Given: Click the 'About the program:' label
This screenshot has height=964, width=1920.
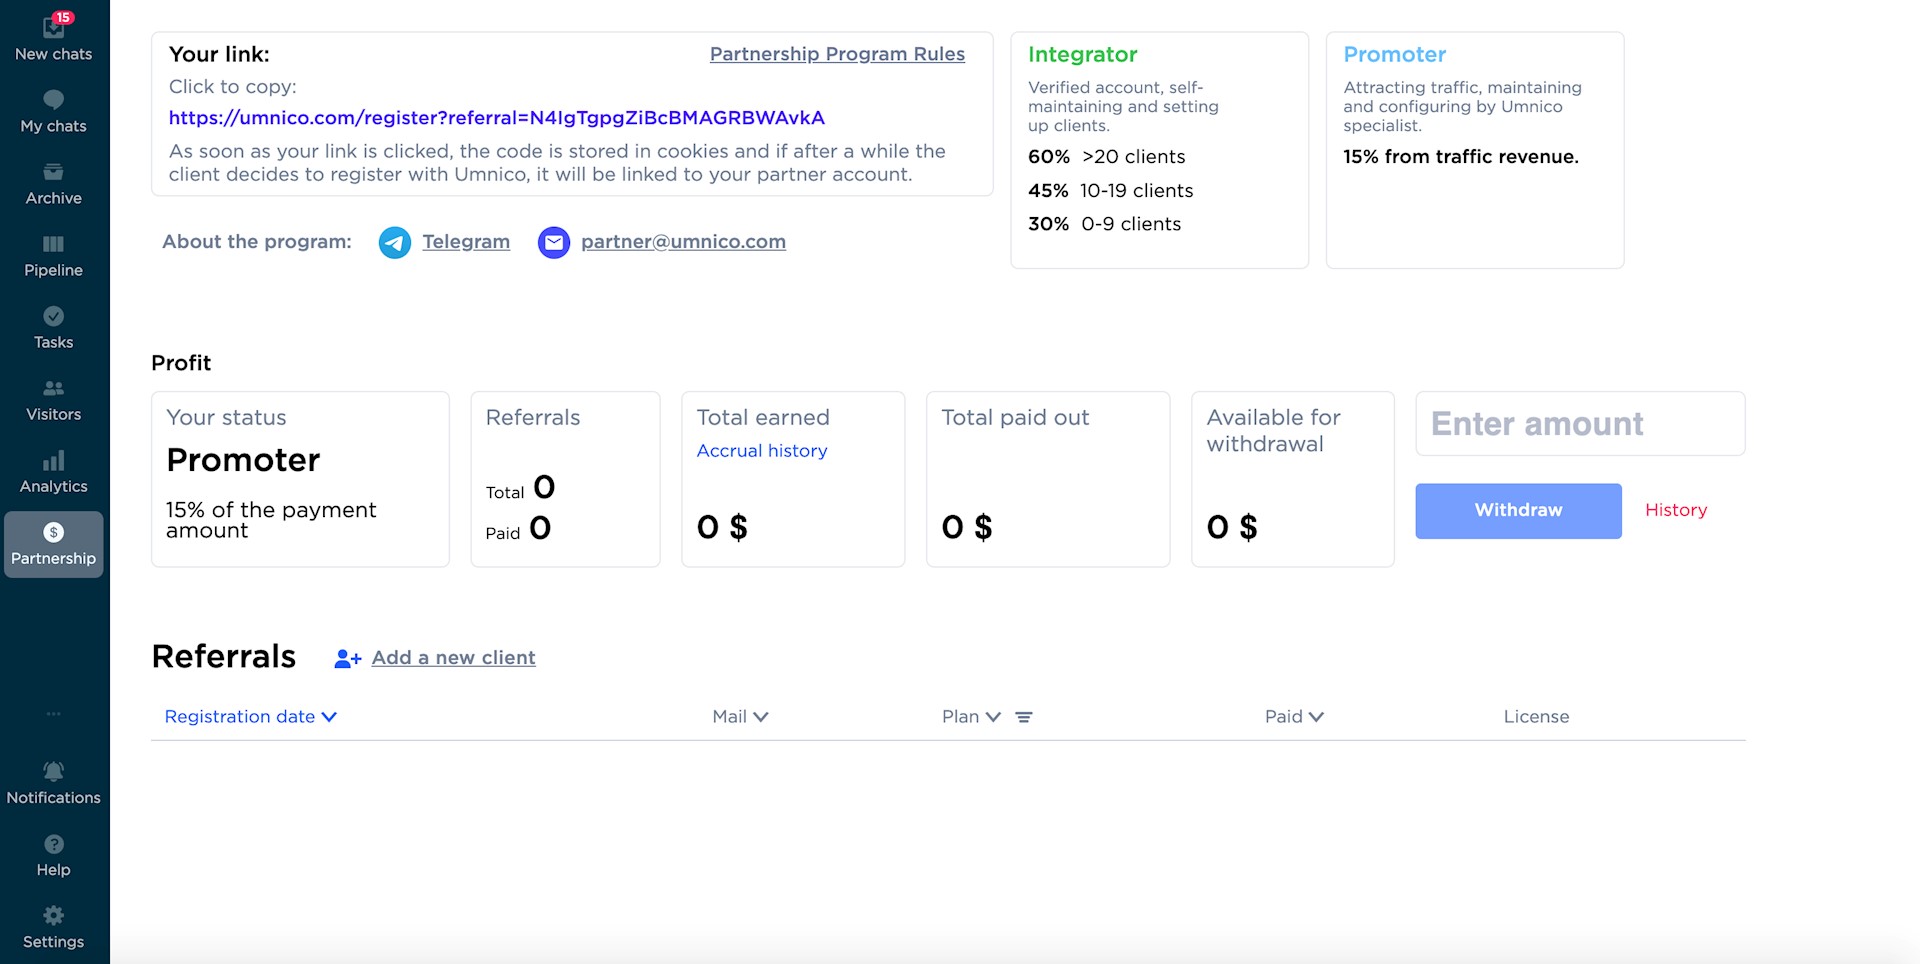Looking at the screenshot, I should 257,242.
